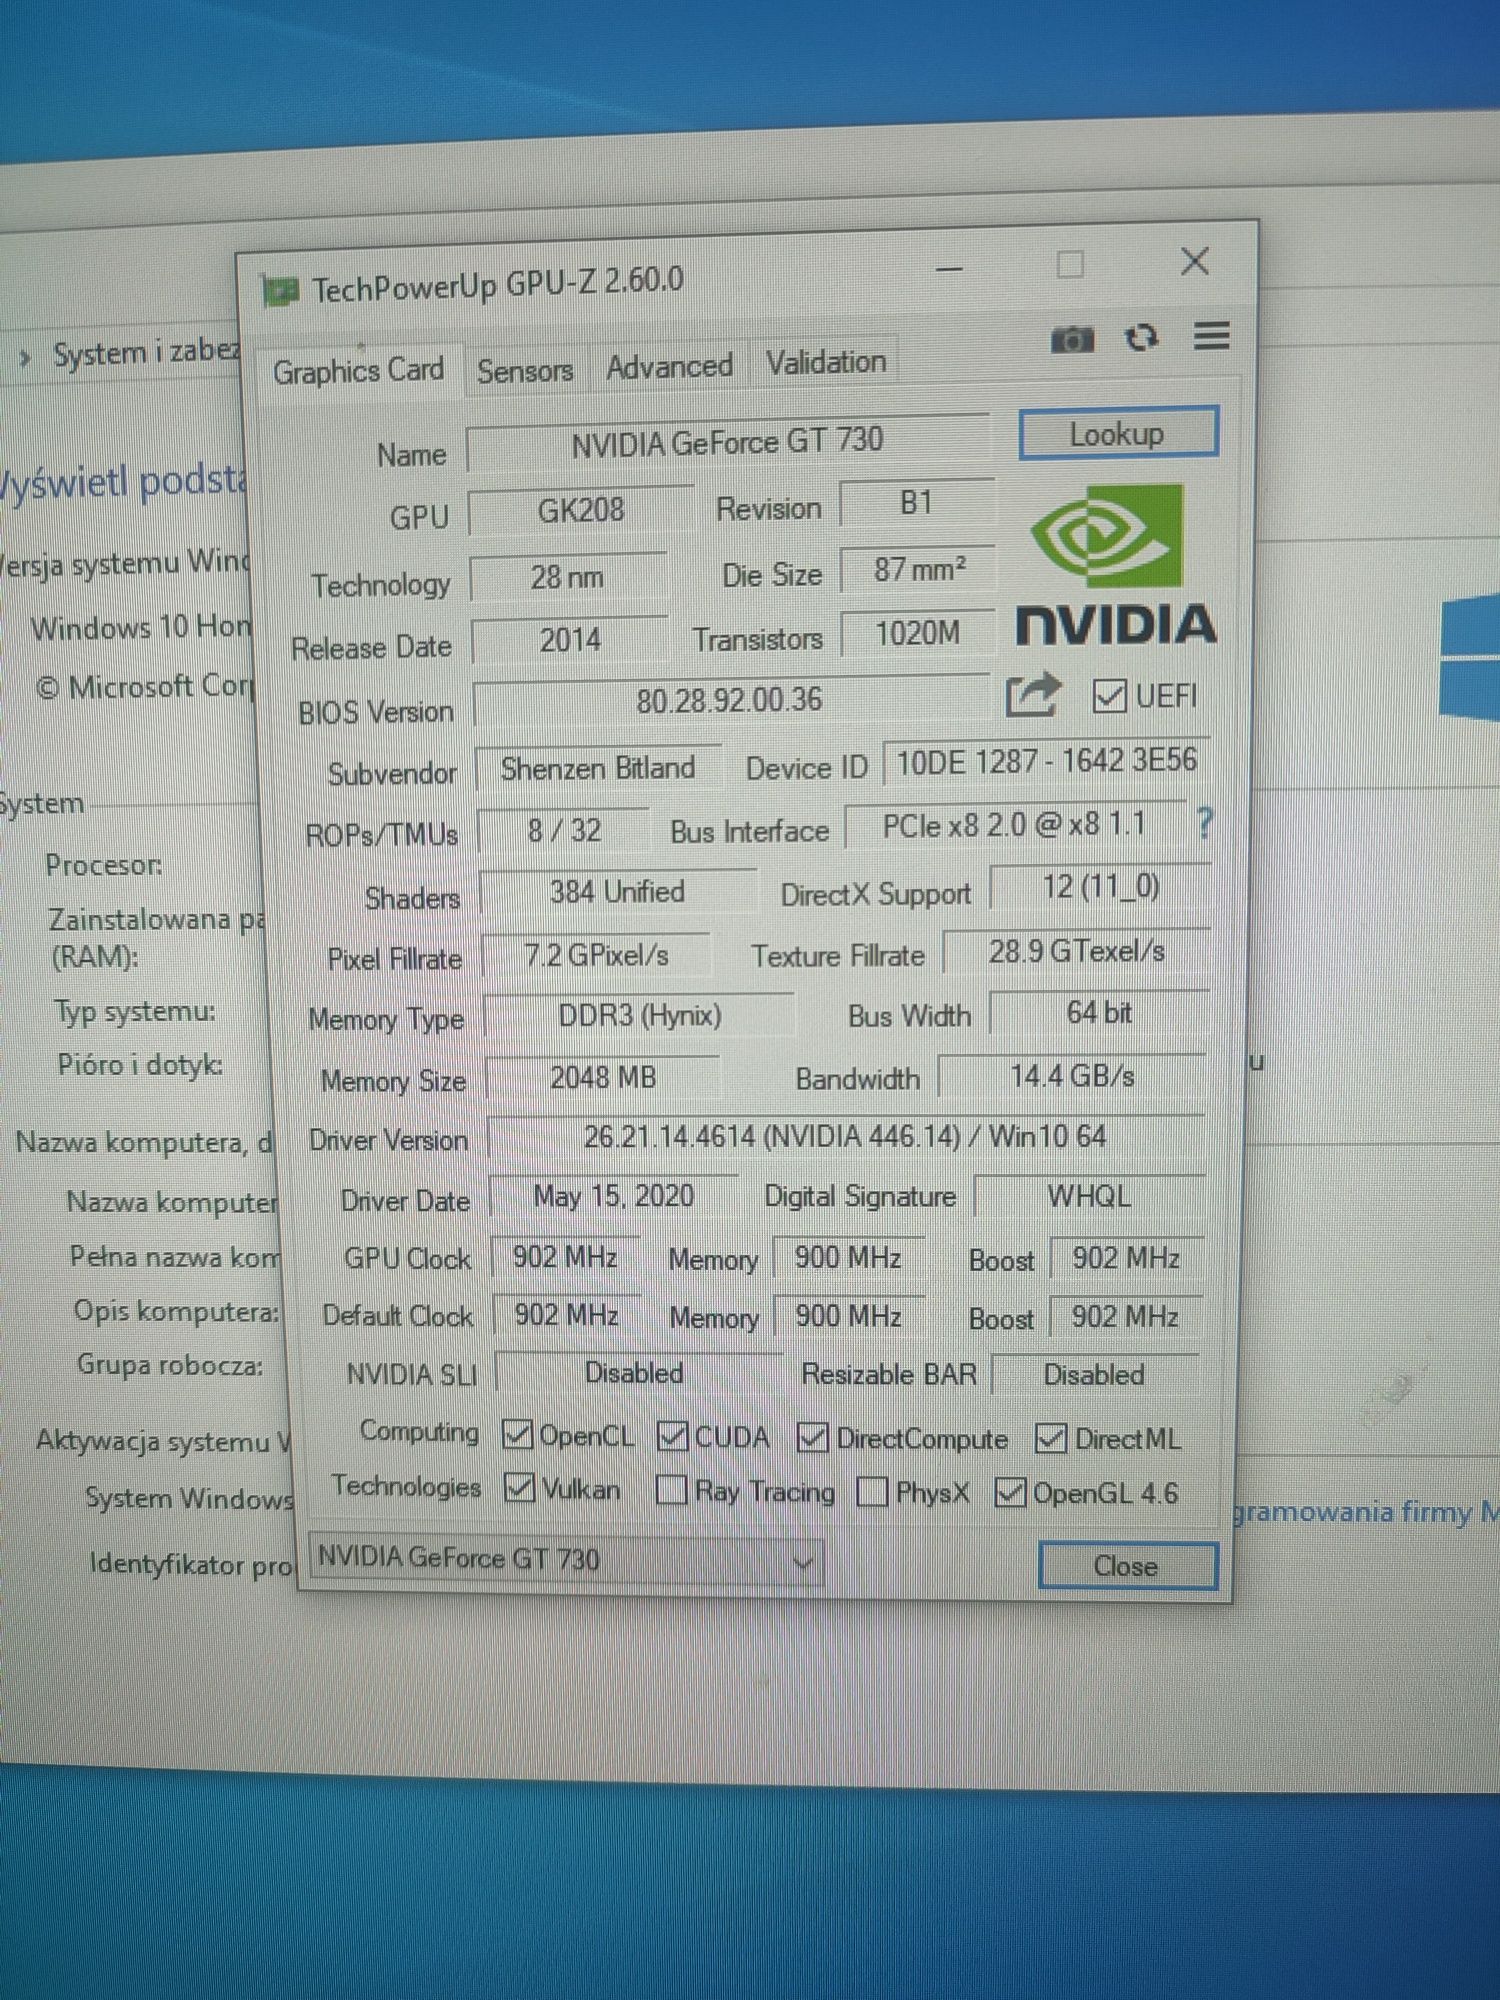Click the Bus Interface question mark icon
The width and height of the screenshot is (1500, 2000).
coord(1204,823)
